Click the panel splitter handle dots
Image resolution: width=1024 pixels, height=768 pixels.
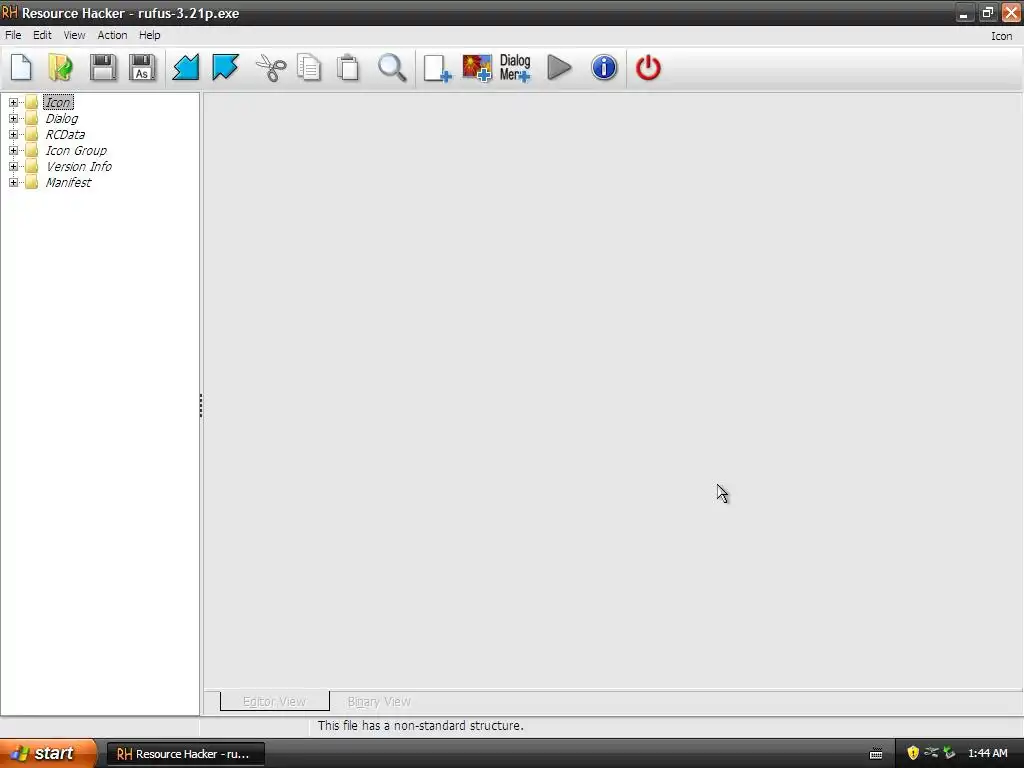(x=200, y=406)
